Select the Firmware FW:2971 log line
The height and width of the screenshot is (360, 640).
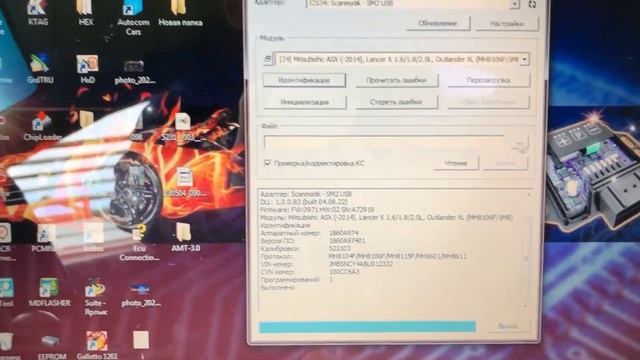click(x=317, y=209)
